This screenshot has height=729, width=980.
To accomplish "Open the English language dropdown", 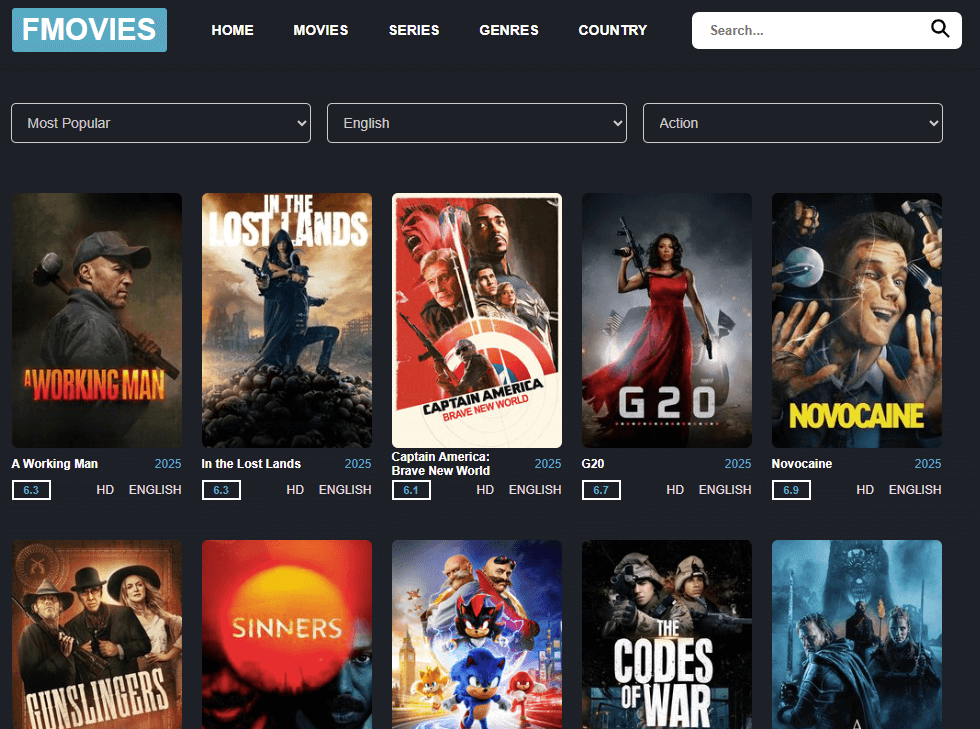I will pyautogui.click(x=477, y=123).
